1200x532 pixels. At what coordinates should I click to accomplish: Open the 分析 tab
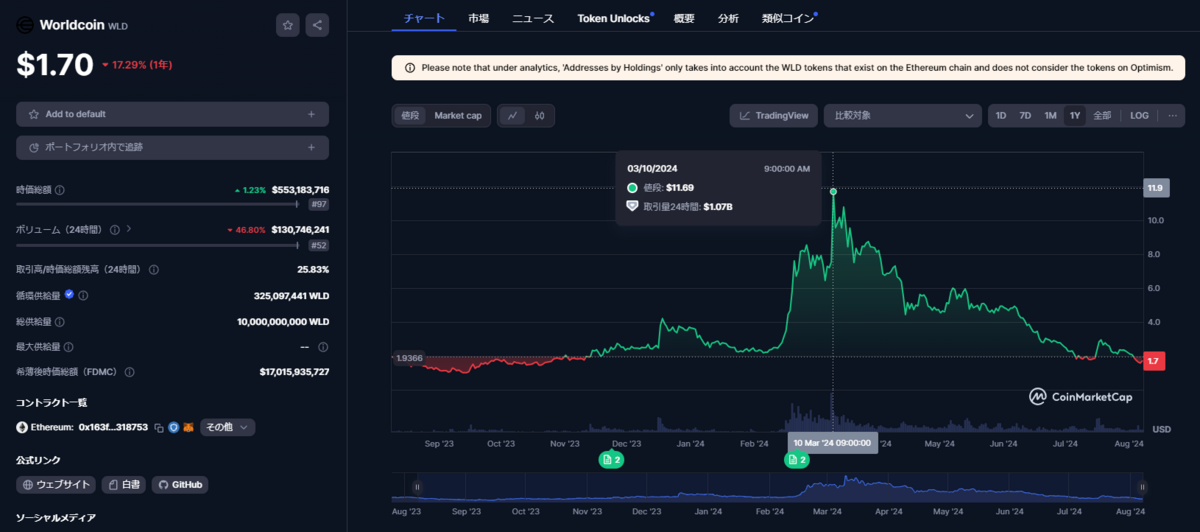[x=728, y=18]
